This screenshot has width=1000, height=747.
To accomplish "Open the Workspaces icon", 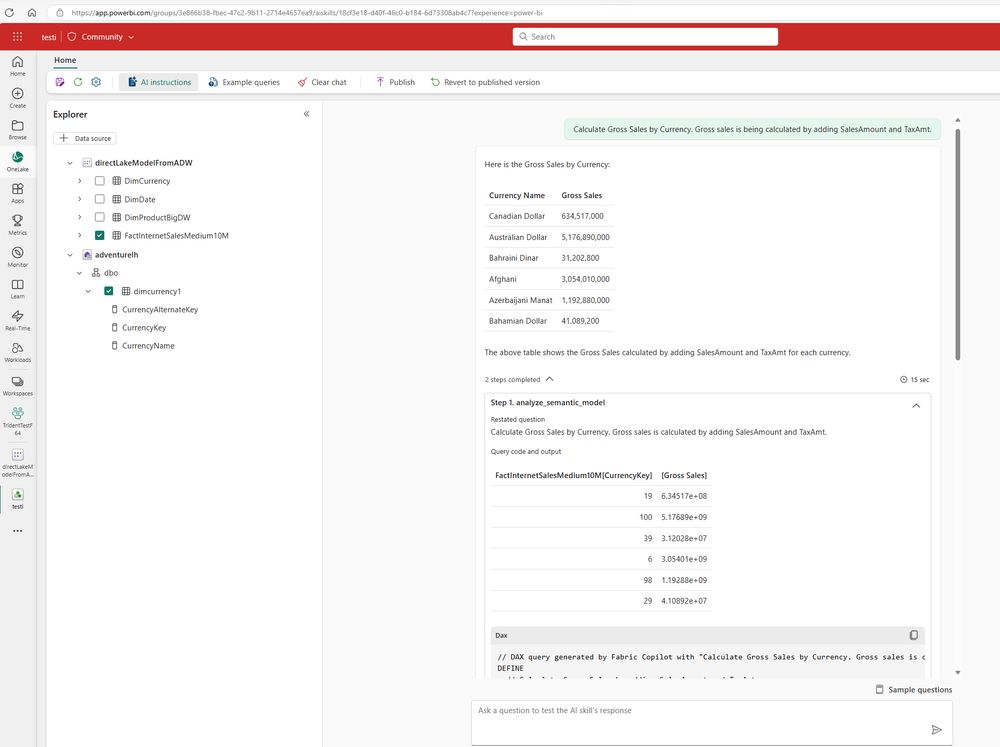I will pos(18,385).
